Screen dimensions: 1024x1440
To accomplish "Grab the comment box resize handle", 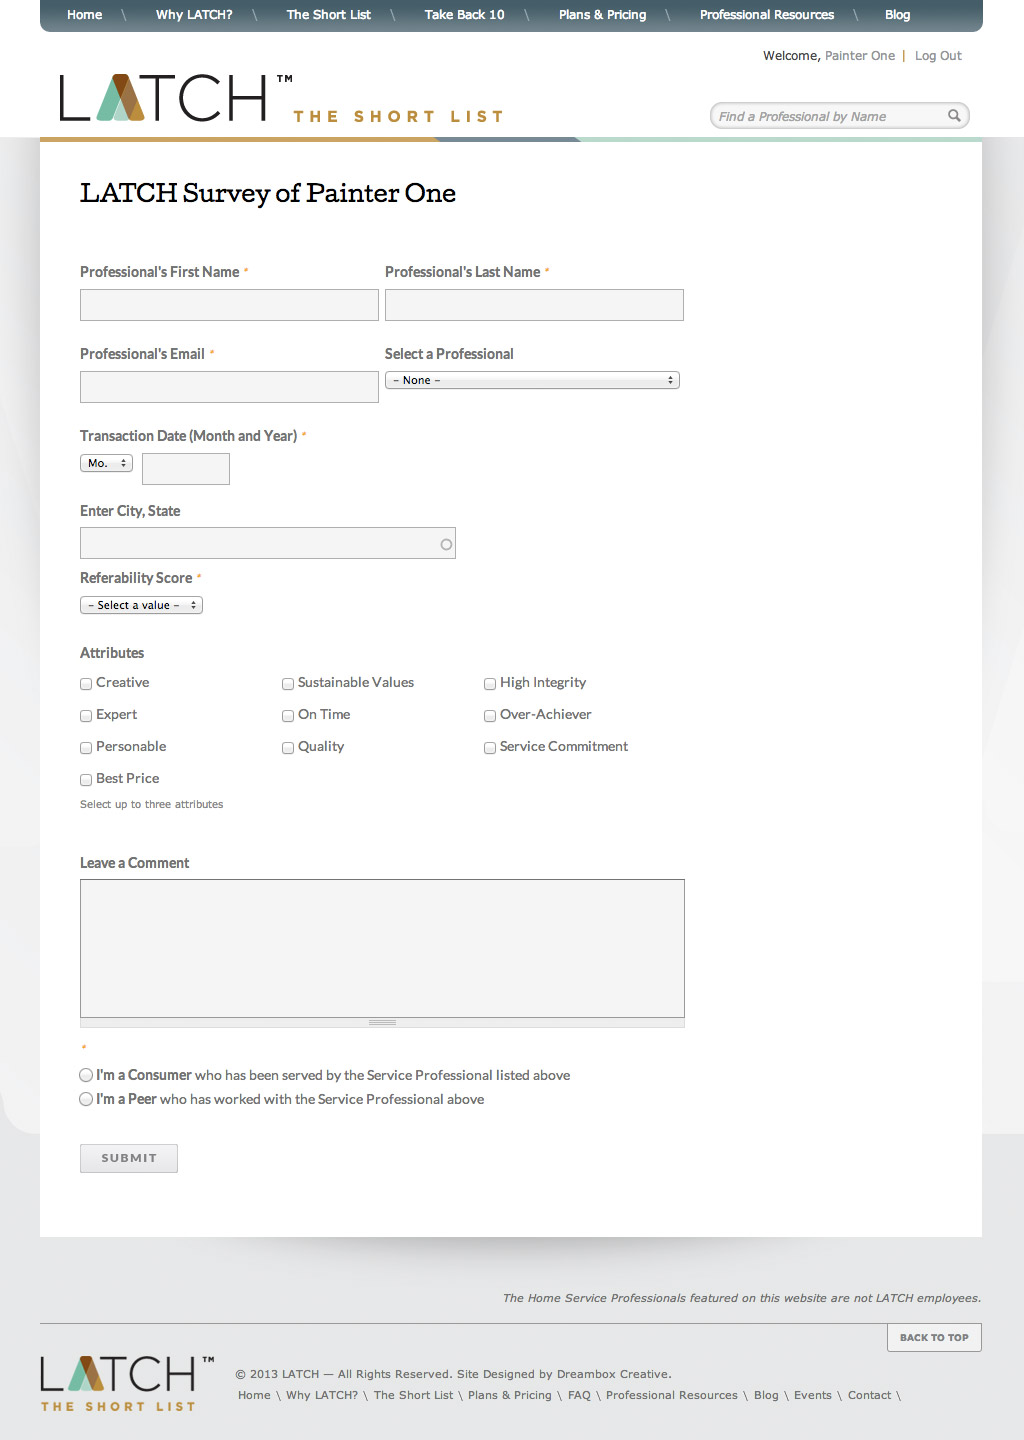I will [382, 1023].
